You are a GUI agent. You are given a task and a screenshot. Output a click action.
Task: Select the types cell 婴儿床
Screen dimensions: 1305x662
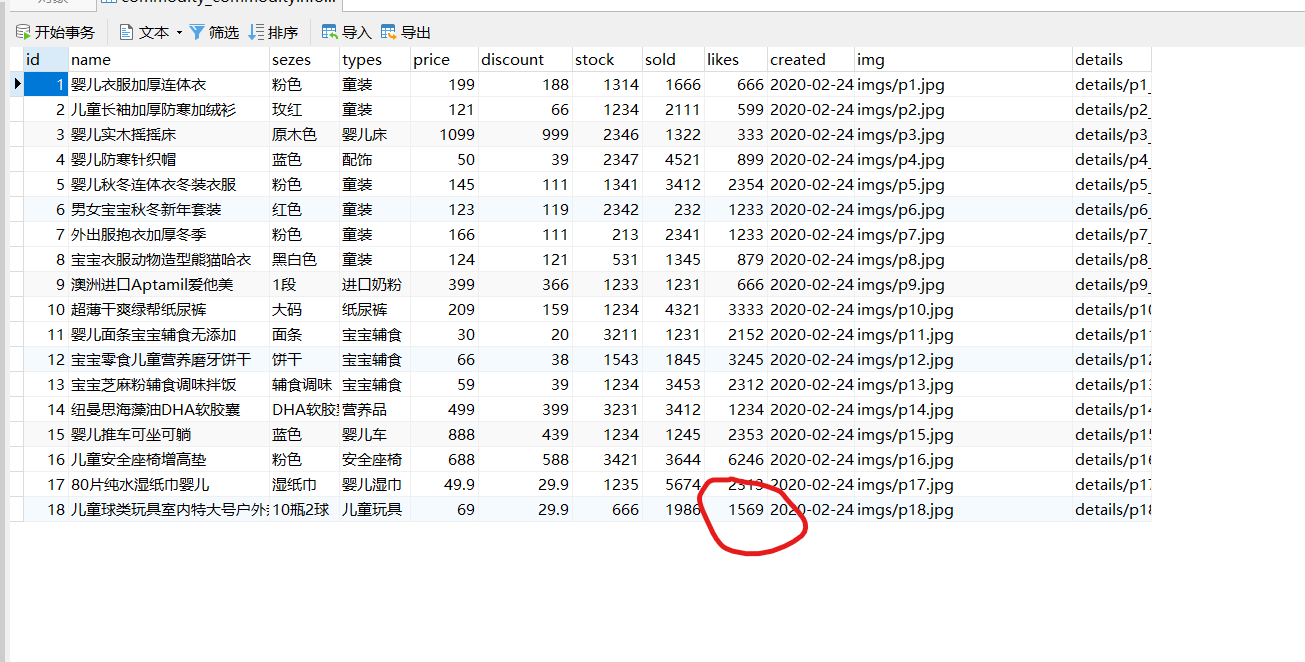[x=374, y=135]
